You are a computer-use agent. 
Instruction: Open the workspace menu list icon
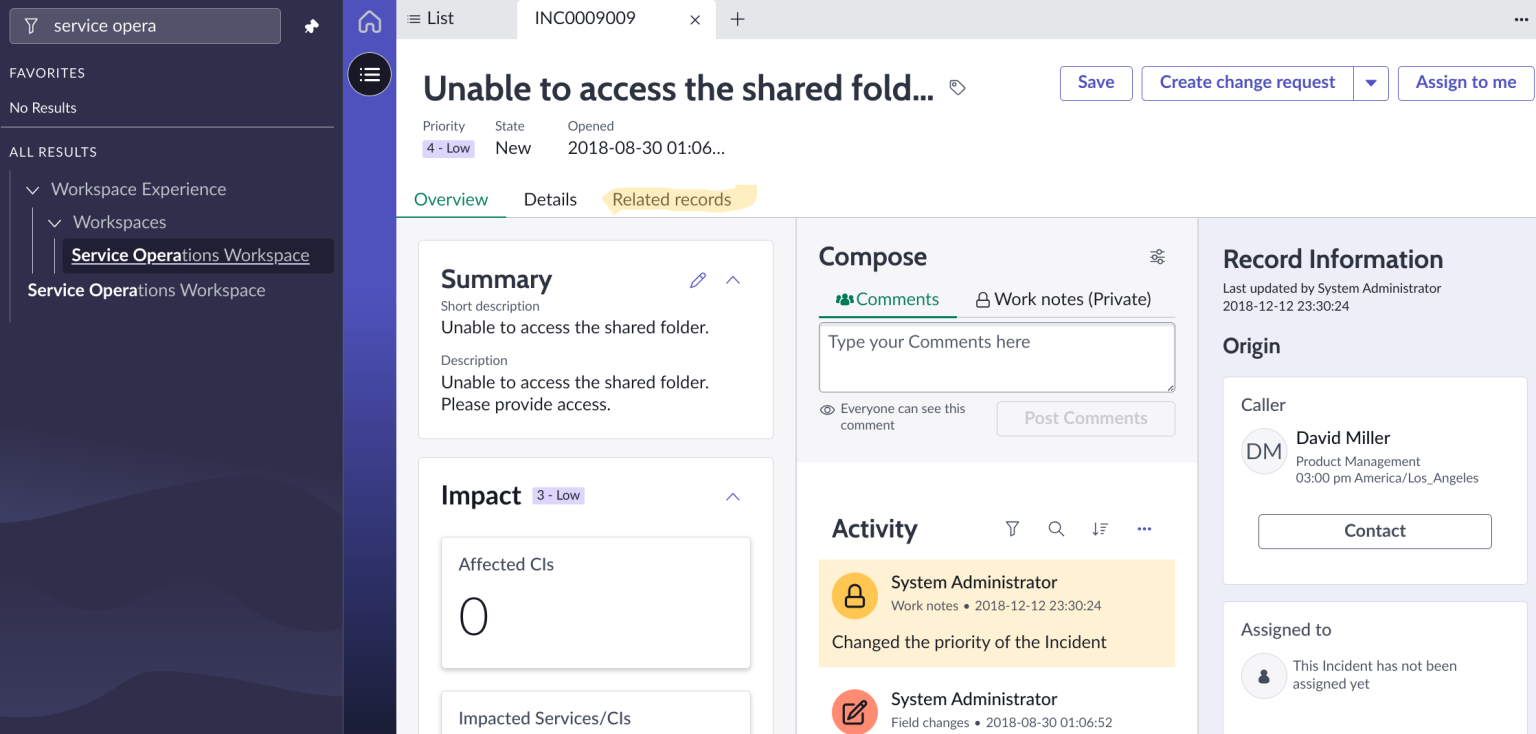(369, 74)
